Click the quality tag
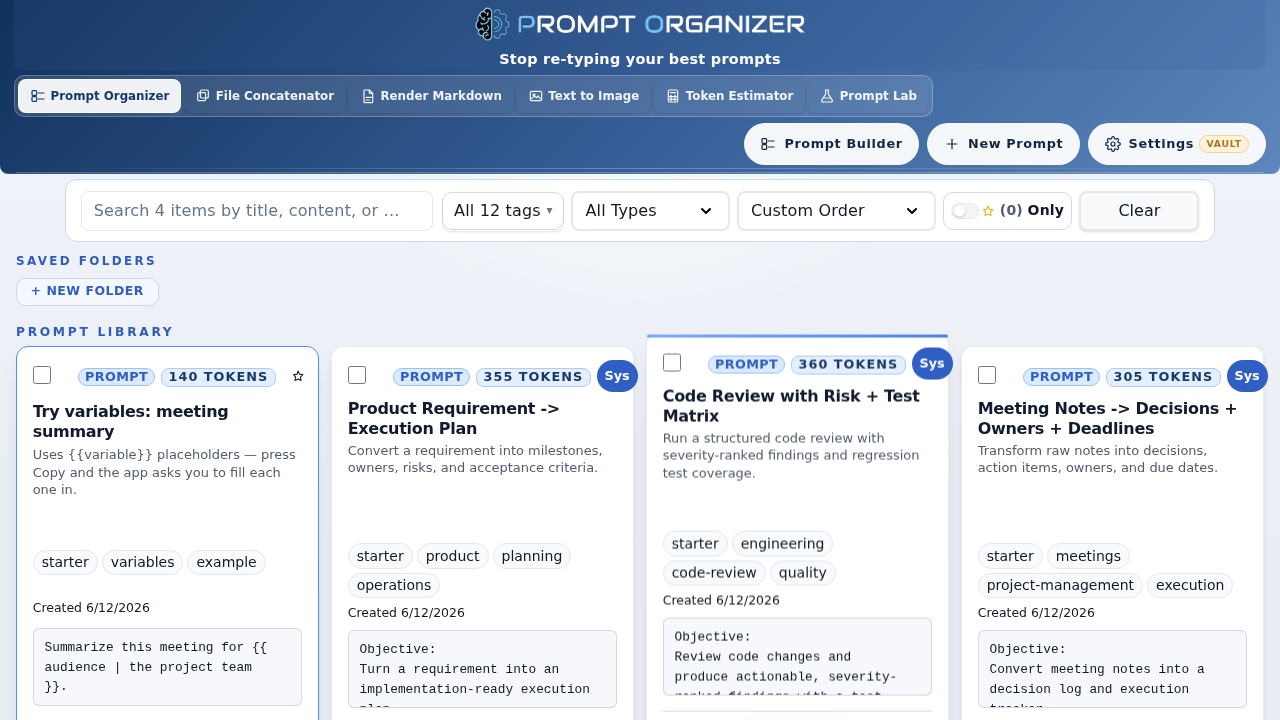Viewport: 1280px width, 720px height. (x=803, y=573)
